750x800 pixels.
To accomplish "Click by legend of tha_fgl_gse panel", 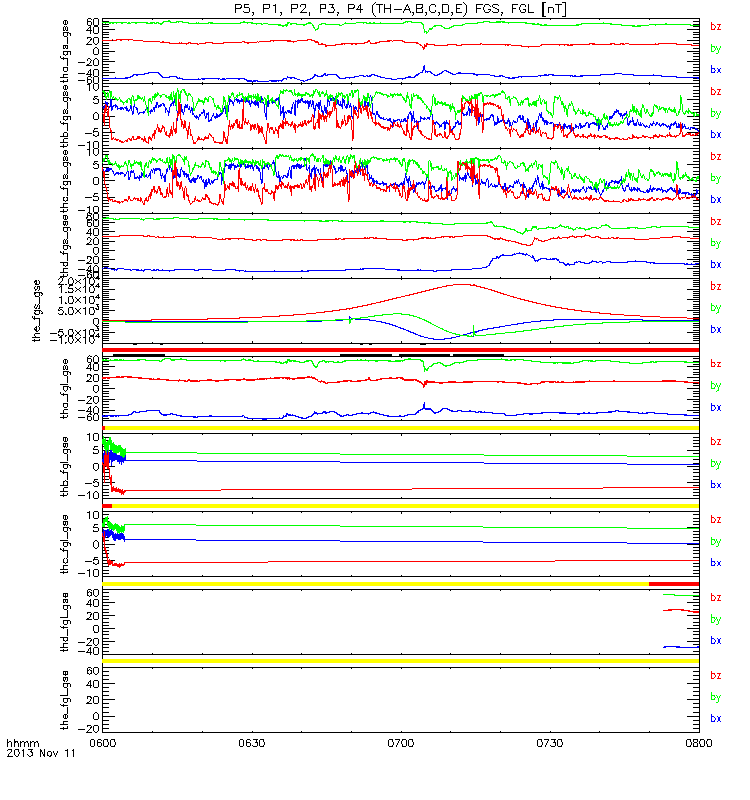I will click(715, 386).
